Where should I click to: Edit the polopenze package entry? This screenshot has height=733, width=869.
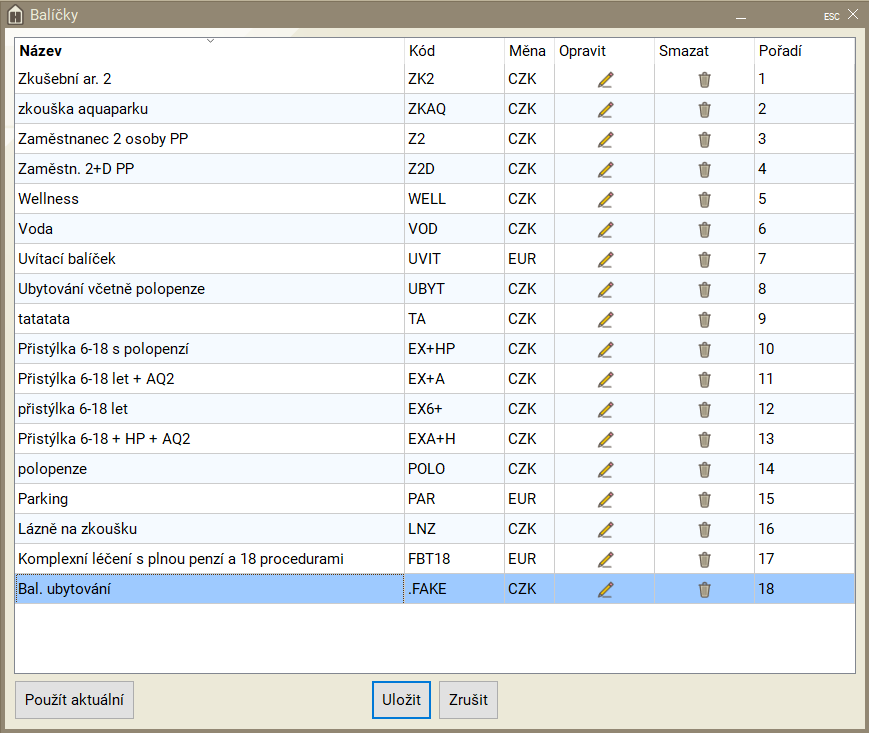(605, 469)
